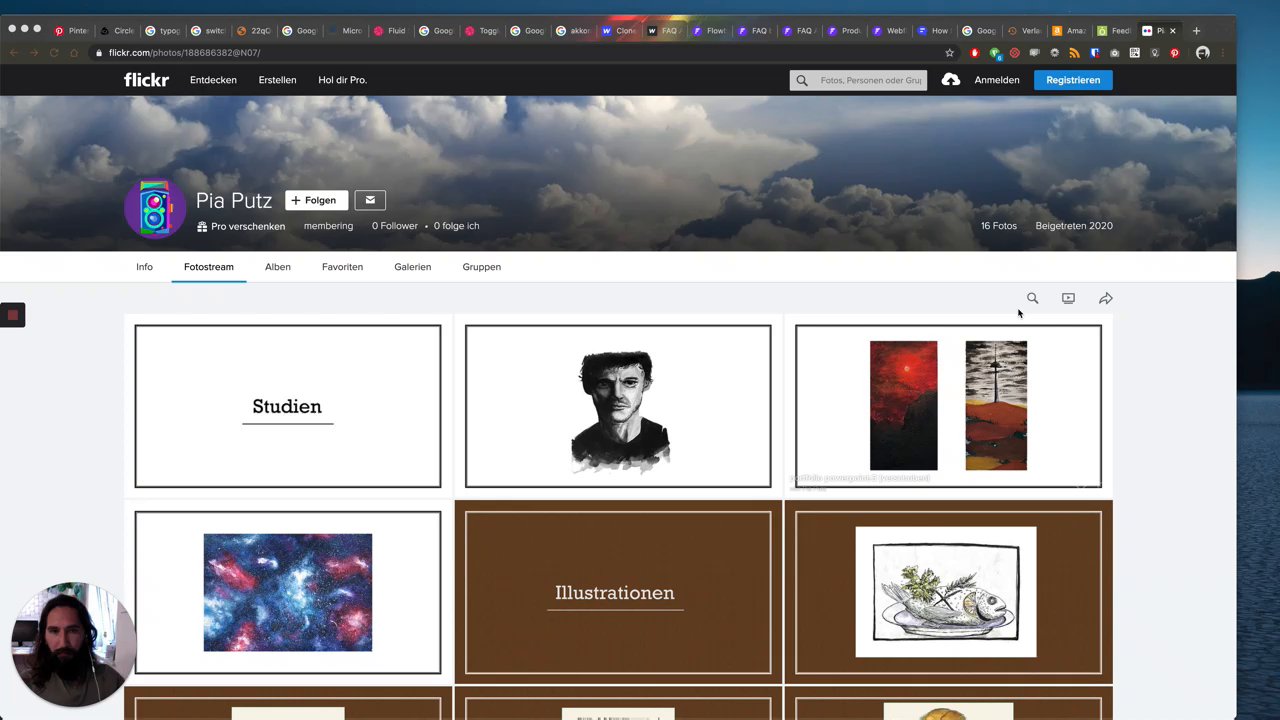Click the lock icon in the address bar
This screenshot has width=1280, height=720.
99,53
